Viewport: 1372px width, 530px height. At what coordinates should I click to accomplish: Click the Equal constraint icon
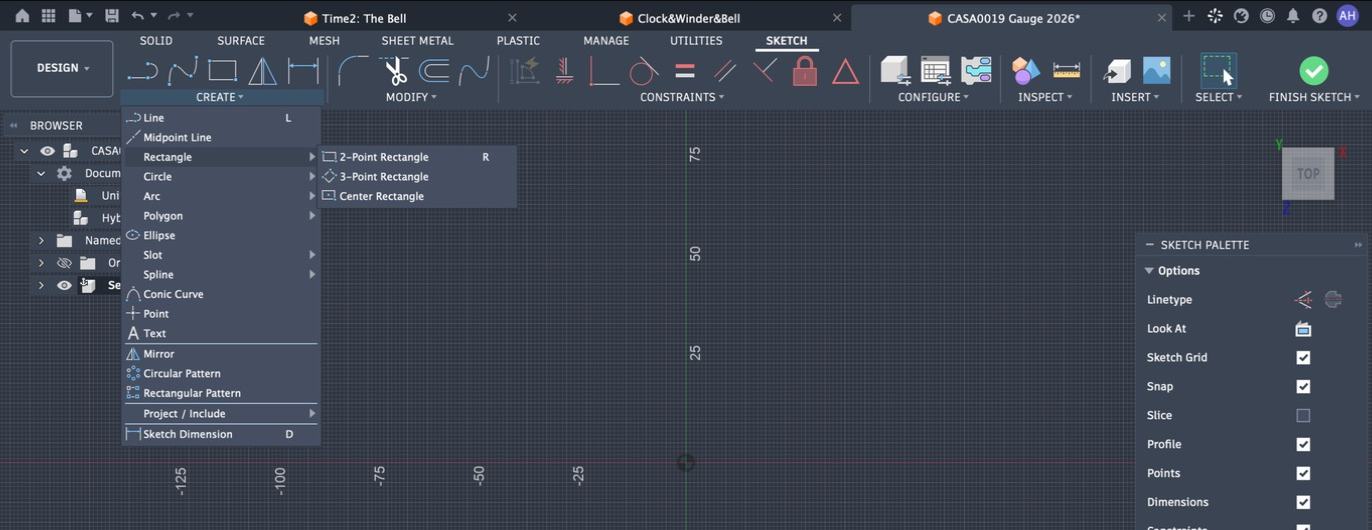click(685, 71)
